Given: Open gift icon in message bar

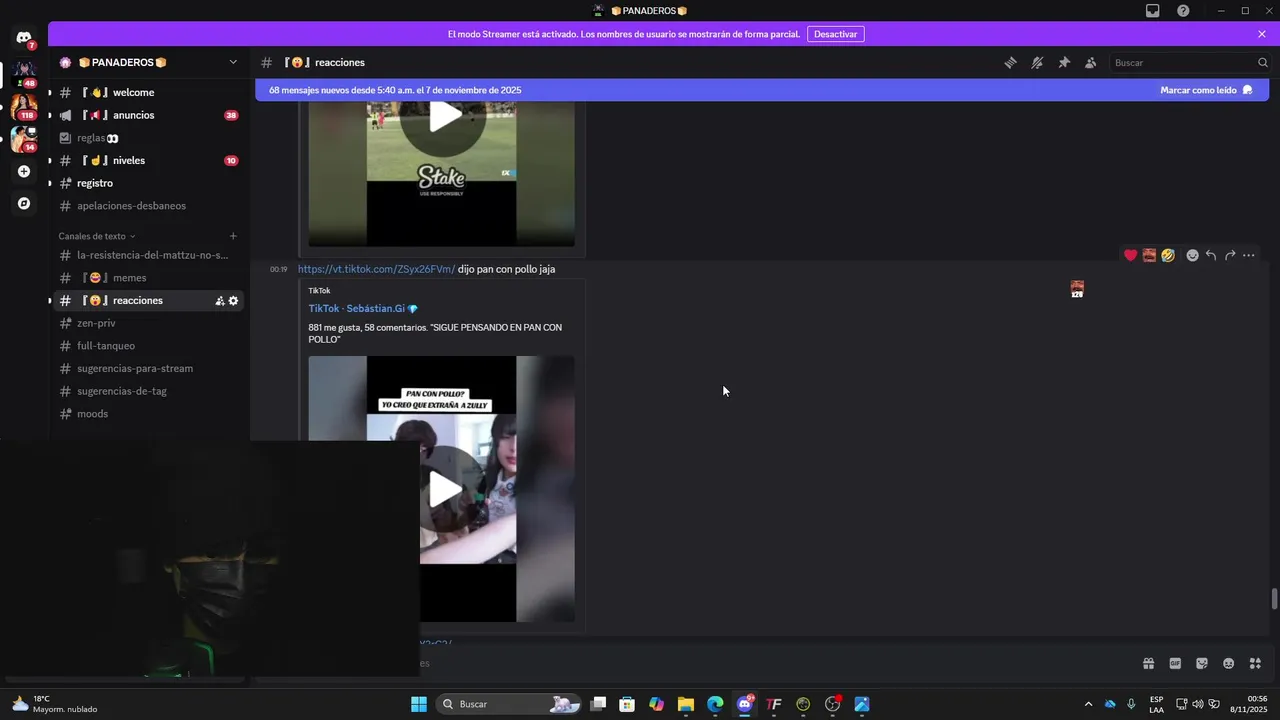Looking at the screenshot, I should (1149, 663).
